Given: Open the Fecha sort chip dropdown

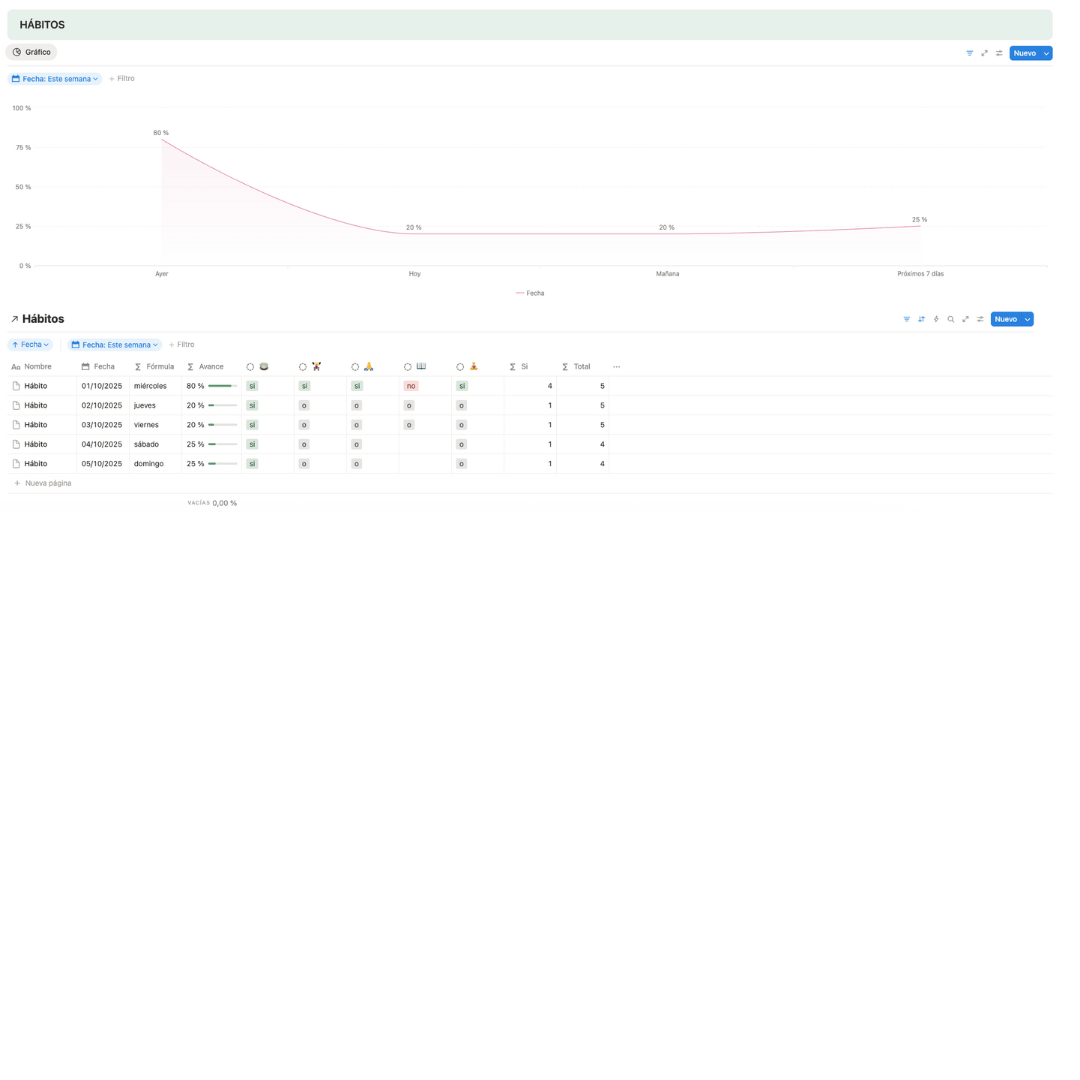Looking at the screenshot, I should coord(30,344).
